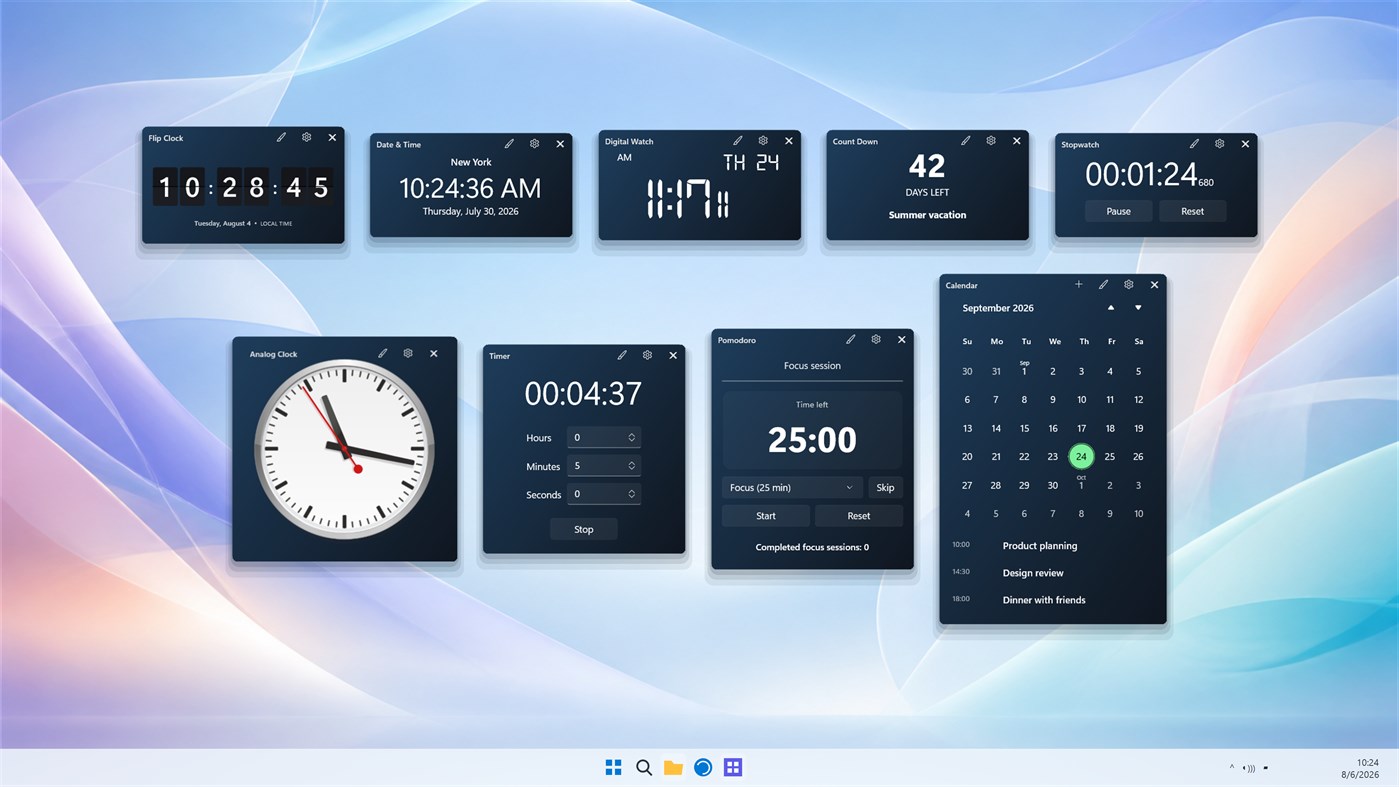Skip the Pomodoro focus session
Viewport: 1399px width, 787px height.
pos(885,488)
